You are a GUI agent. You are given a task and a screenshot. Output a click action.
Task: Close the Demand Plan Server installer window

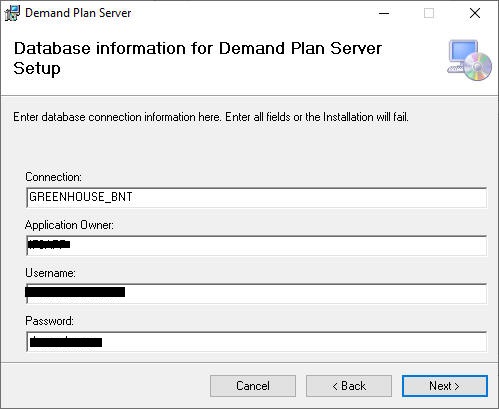(475, 13)
